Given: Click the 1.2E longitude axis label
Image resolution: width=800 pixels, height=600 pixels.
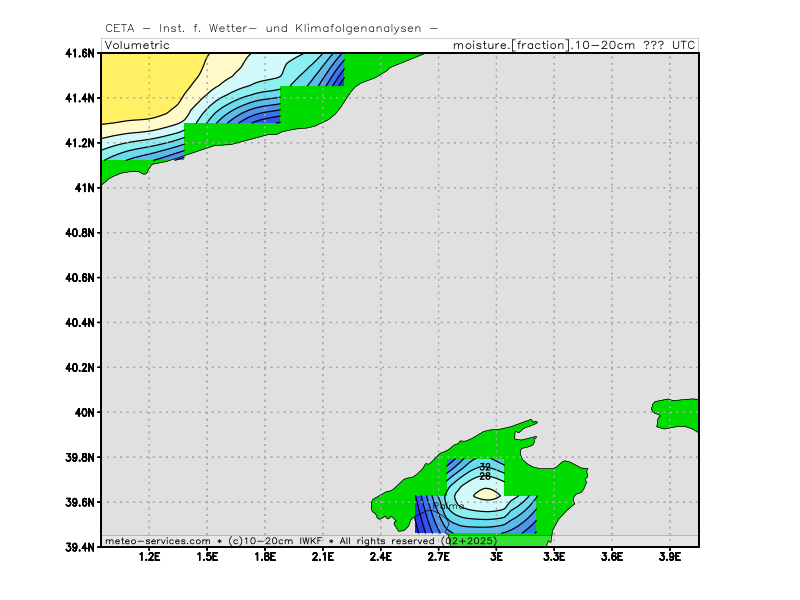Looking at the screenshot, I should click(x=151, y=557).
